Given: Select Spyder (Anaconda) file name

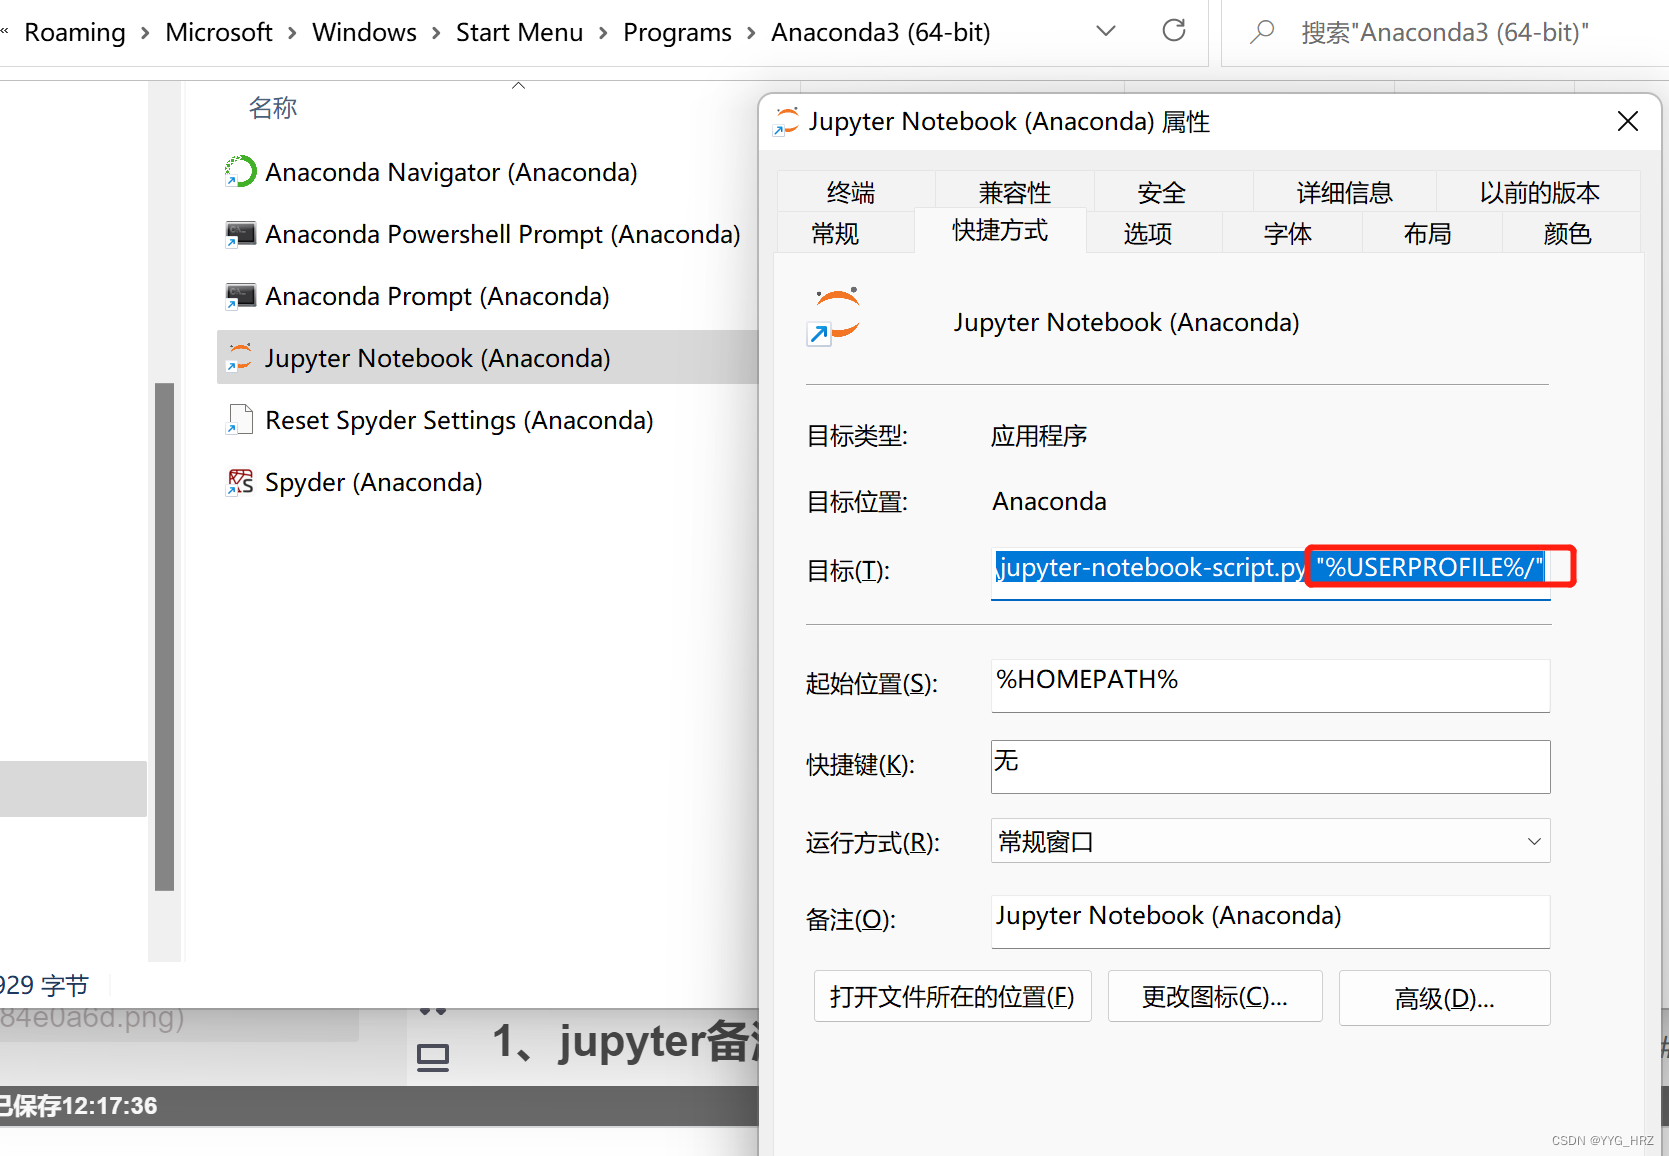Looking at the screenshot, I should (373, 482).
